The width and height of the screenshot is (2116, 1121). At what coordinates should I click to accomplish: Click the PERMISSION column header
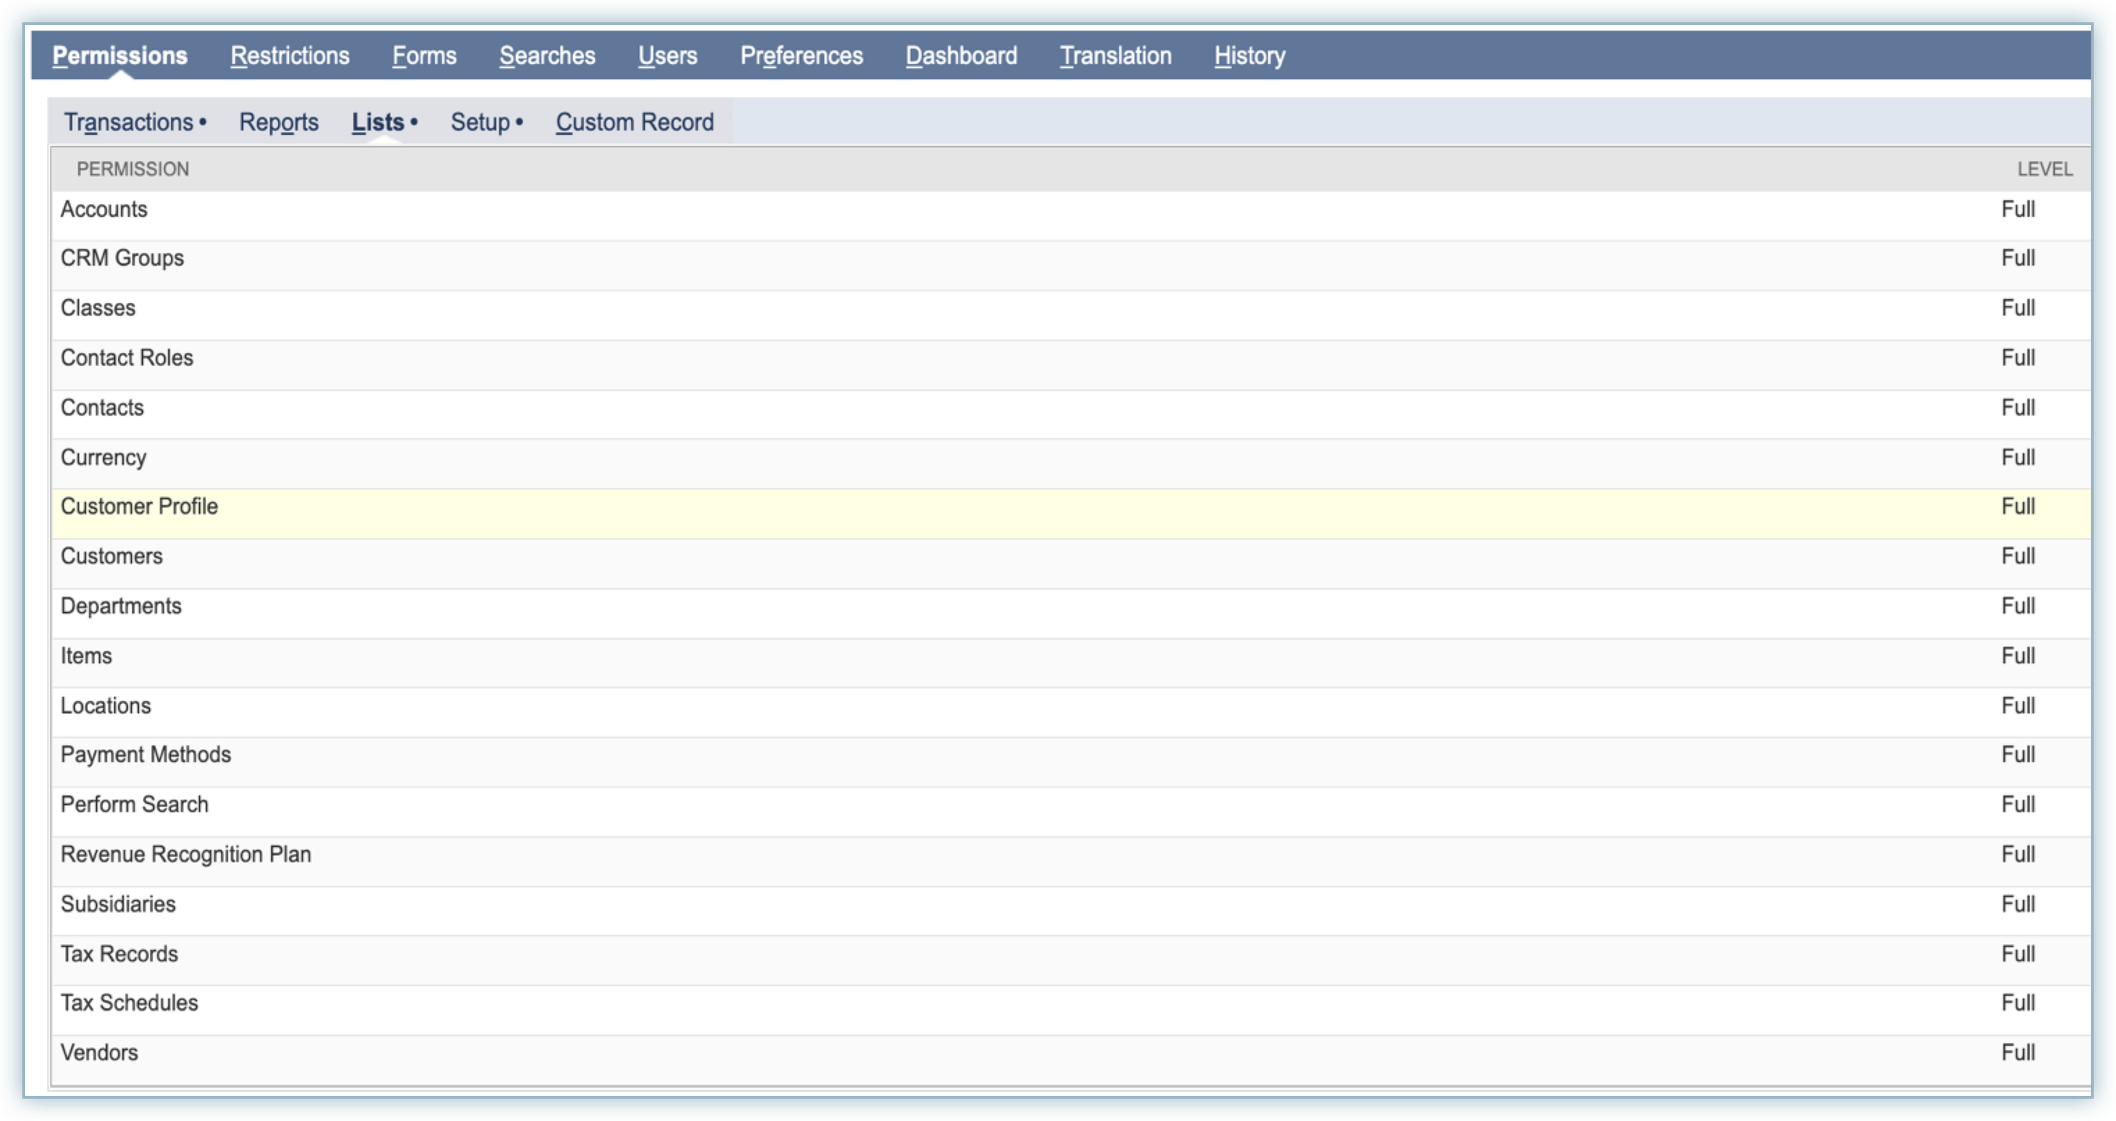133,169
